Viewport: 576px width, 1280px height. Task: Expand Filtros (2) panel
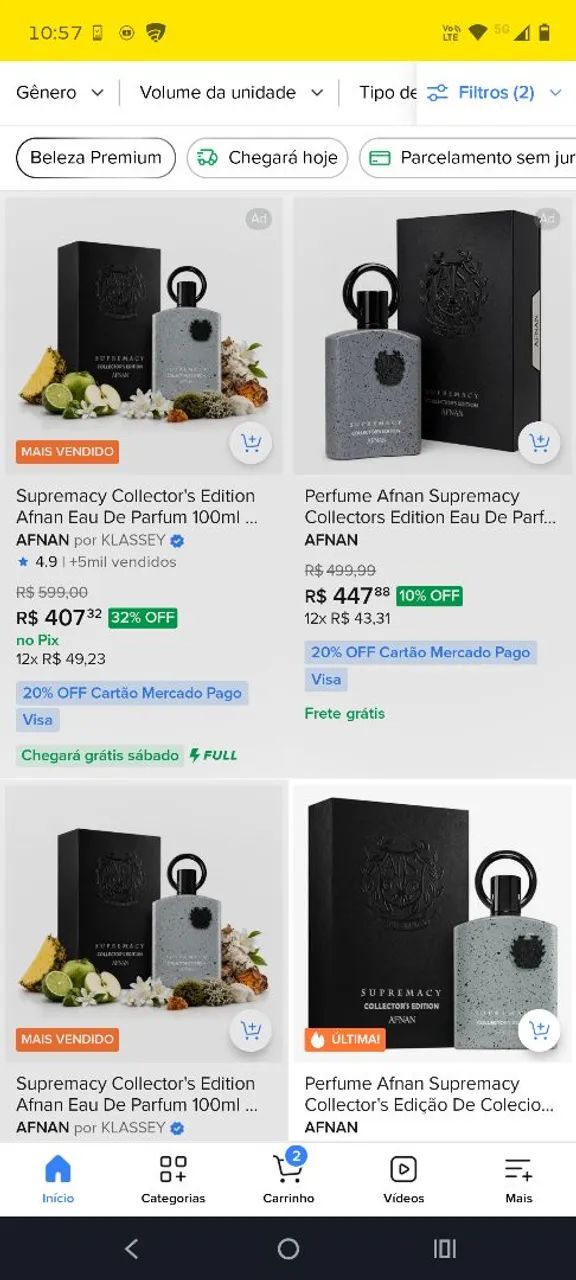coord(495,93)
